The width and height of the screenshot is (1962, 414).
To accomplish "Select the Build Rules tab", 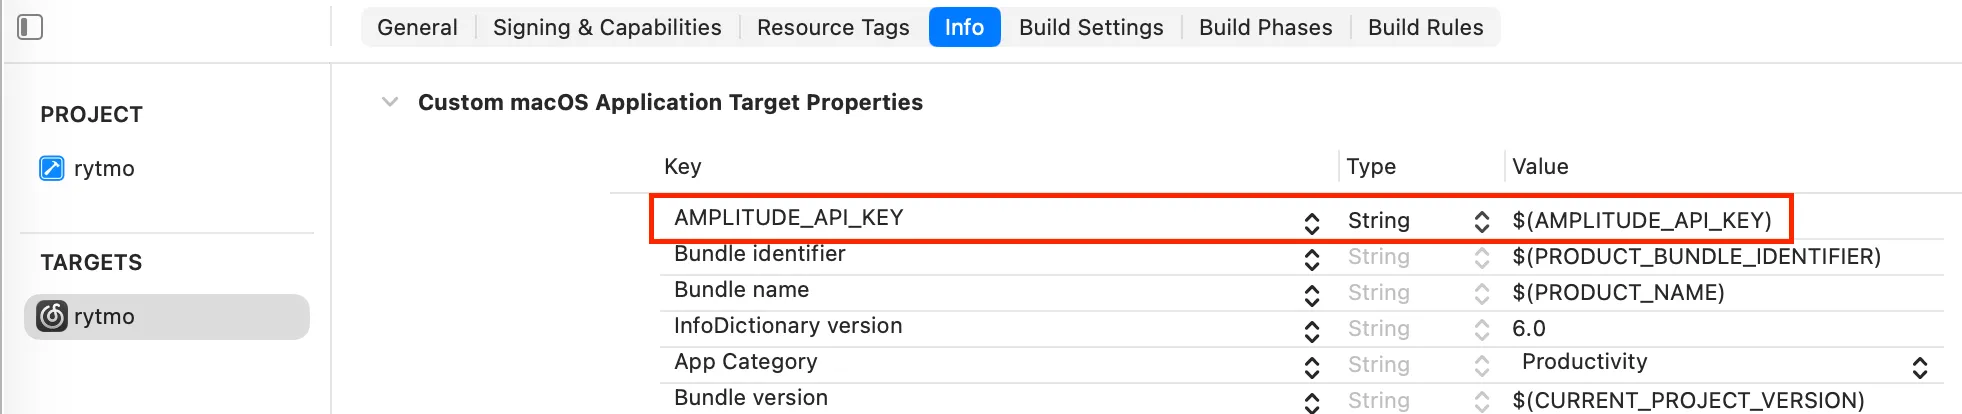I will (1425, 27).
